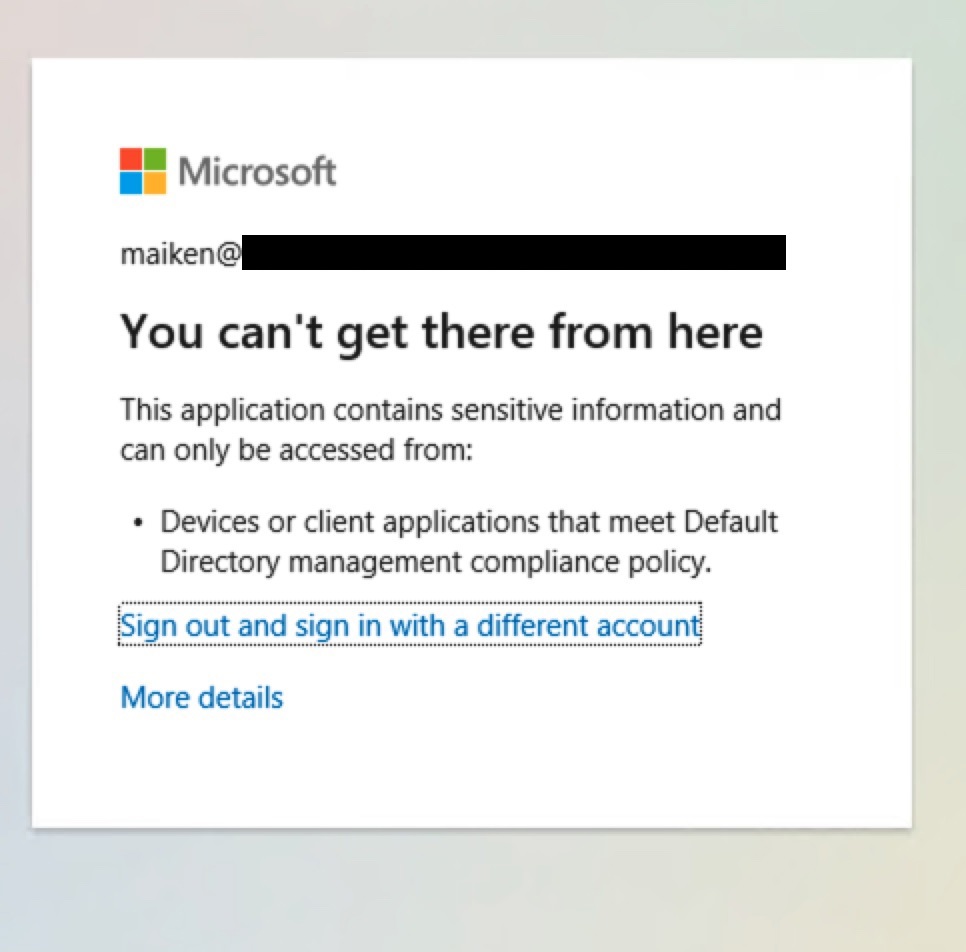Open Sign out and sign in with different account
The image size is (966, 952).
(x=410, y=625)
